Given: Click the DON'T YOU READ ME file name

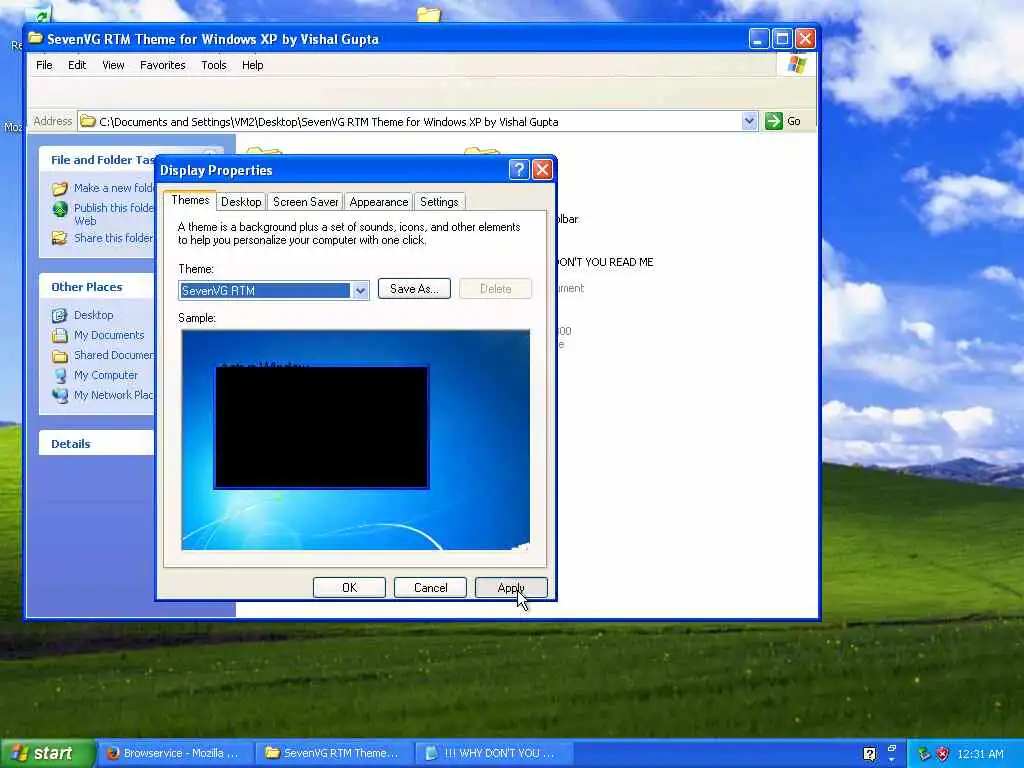Looking at the screenshot, I should point(604,263).
